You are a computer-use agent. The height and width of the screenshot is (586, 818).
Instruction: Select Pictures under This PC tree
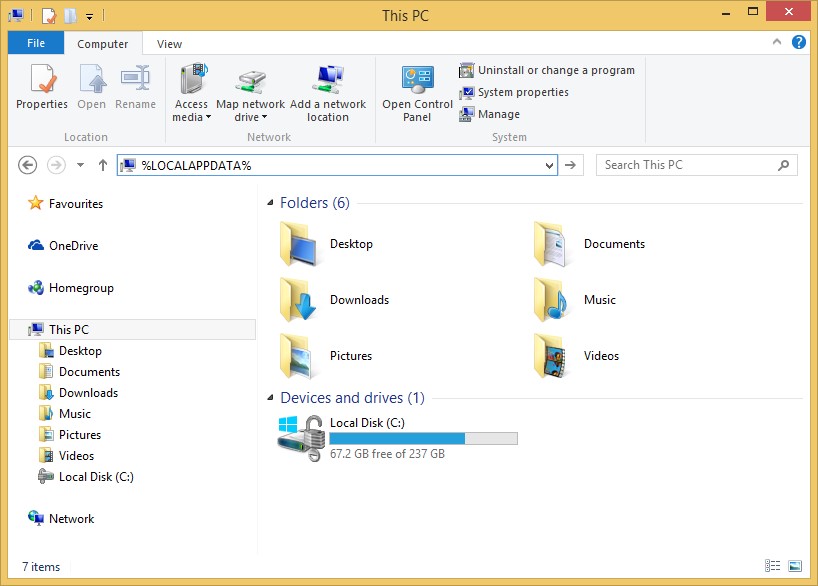tap(70, 434)
